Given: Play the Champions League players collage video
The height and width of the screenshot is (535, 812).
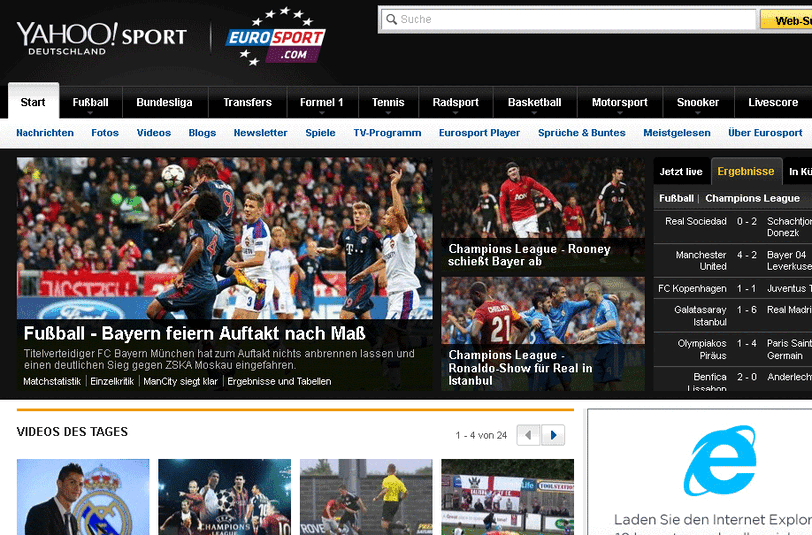Looking at the screenshot, I should [x=224, y=497].
